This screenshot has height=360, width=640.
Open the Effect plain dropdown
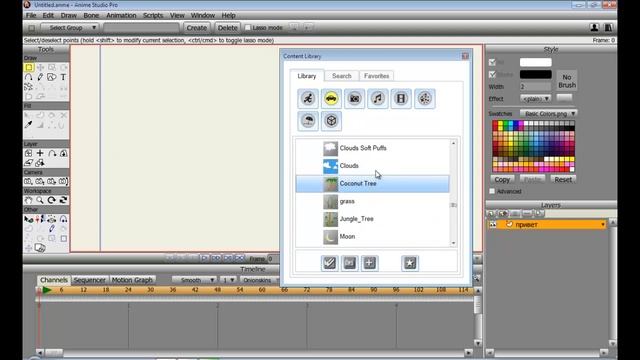pos(536,99)
